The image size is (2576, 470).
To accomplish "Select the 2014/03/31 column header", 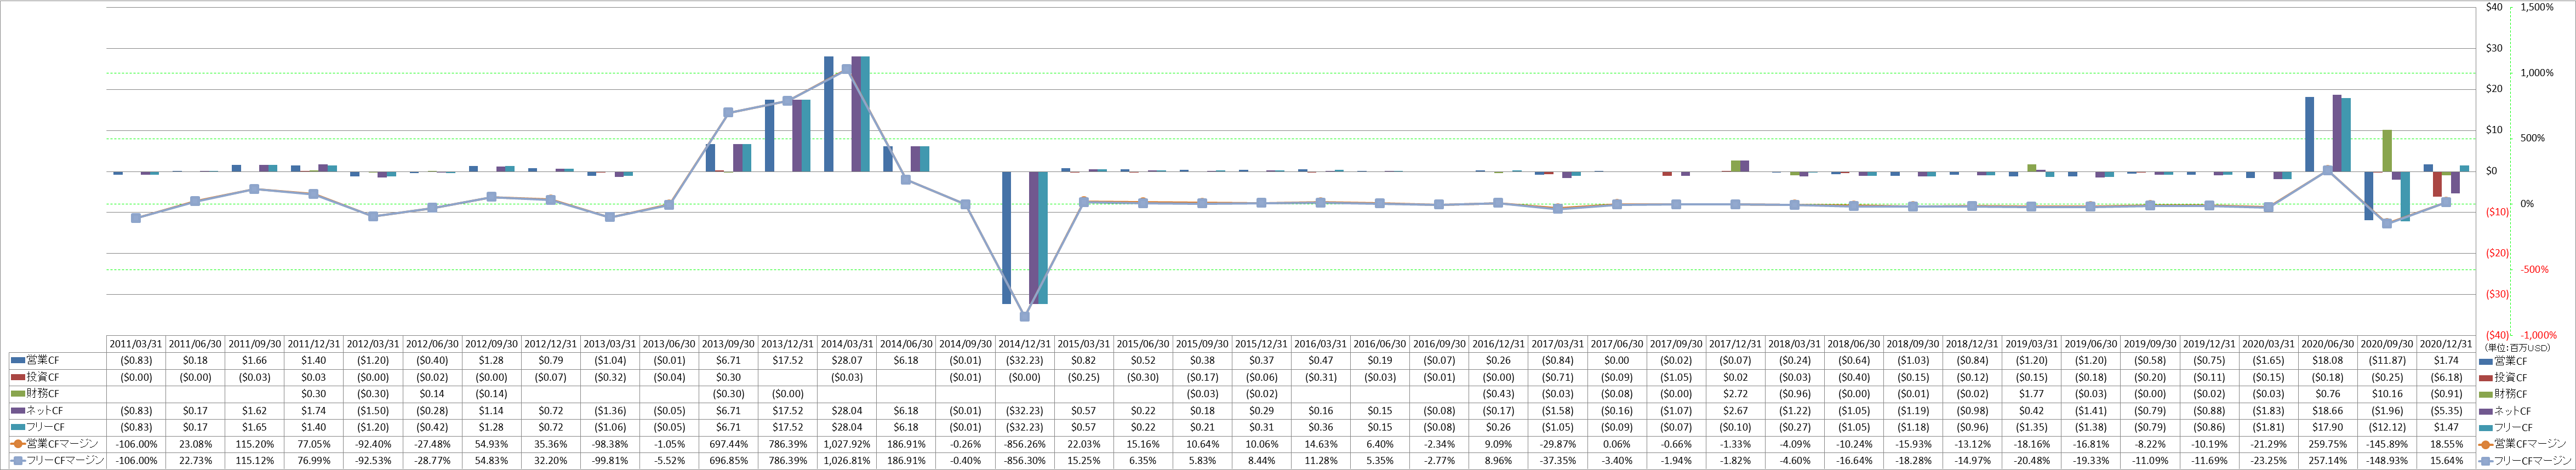I will [847, 344].
